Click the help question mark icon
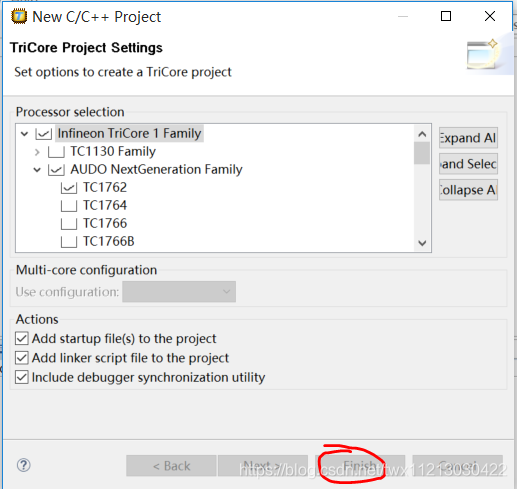Image resolution: width=517 pixels, height=489 pixels. point(24,465)
